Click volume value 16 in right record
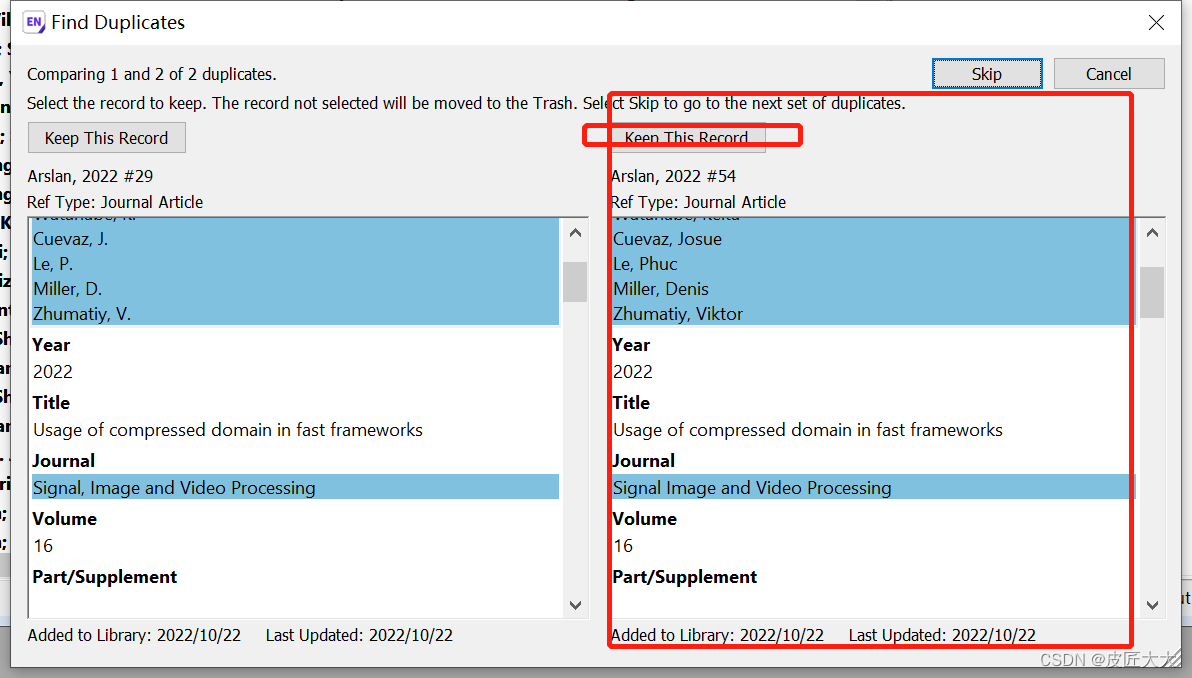The height and width of the screenshot is (678, 1192). [x=623, y=546]
